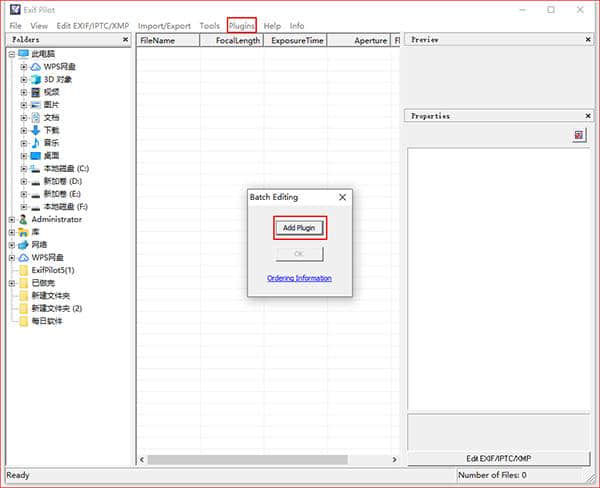600x488 pixels.
Task: Click the 3D 对象 folder icon
Action: (36, 79)
